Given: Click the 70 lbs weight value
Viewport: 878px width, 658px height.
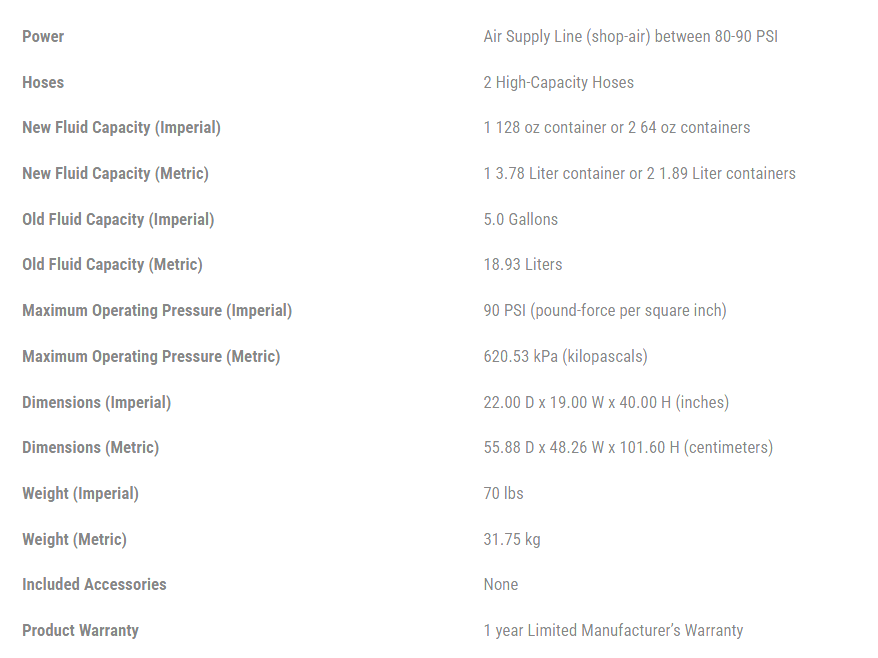Looking at the screenshot, I should (x=503, y=494).
